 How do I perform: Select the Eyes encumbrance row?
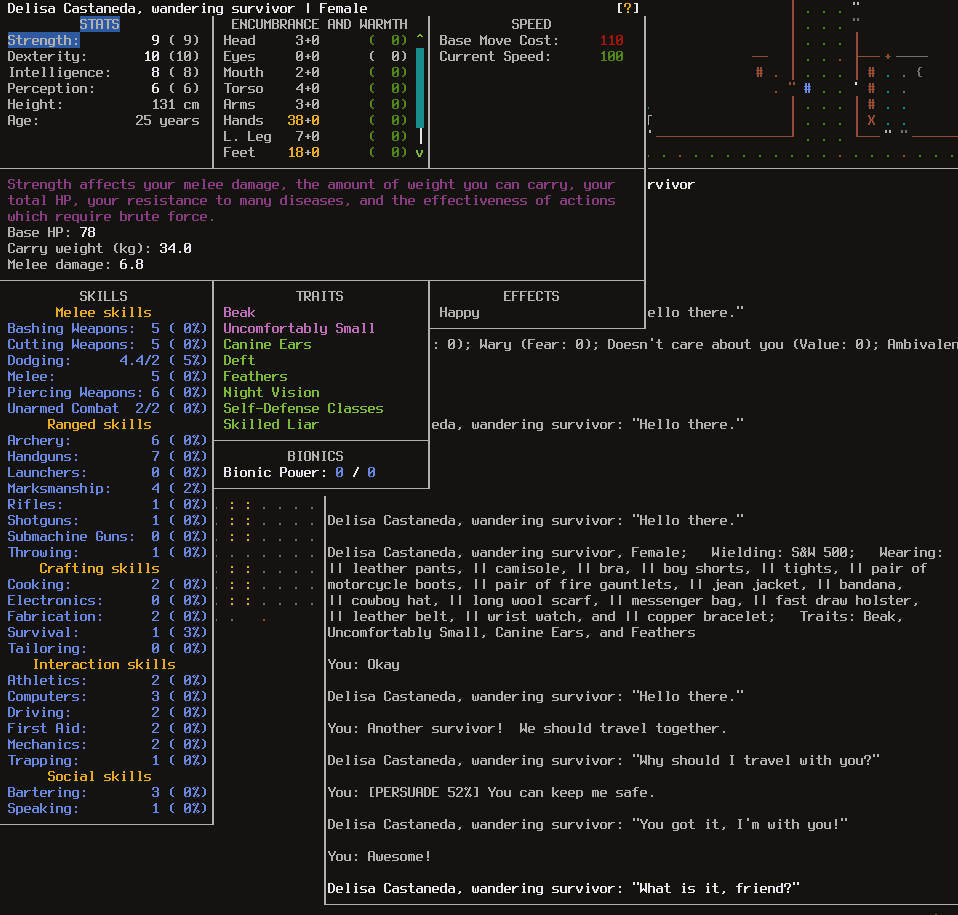[315, 56]
